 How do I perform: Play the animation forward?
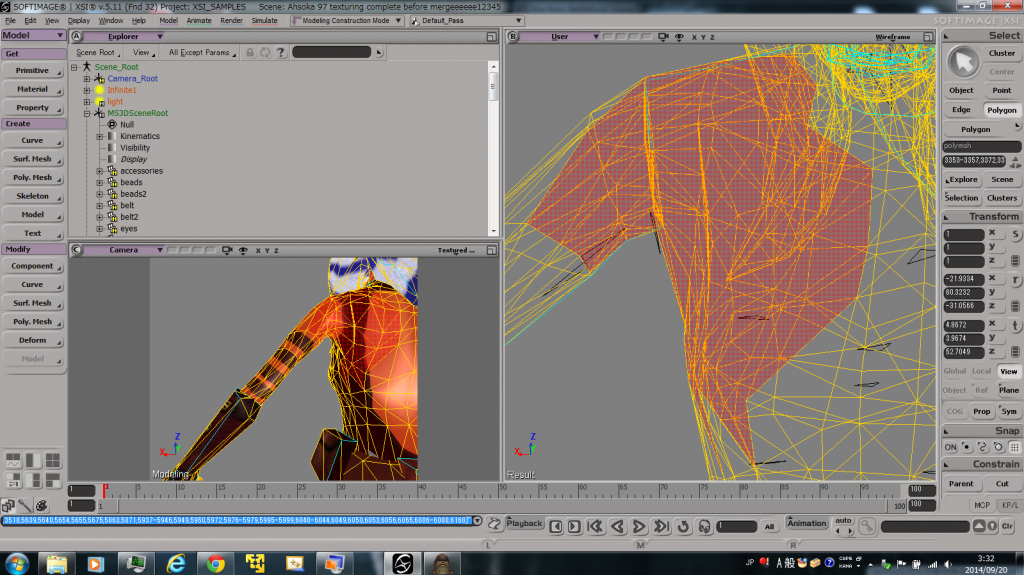(x=639, y=526)
